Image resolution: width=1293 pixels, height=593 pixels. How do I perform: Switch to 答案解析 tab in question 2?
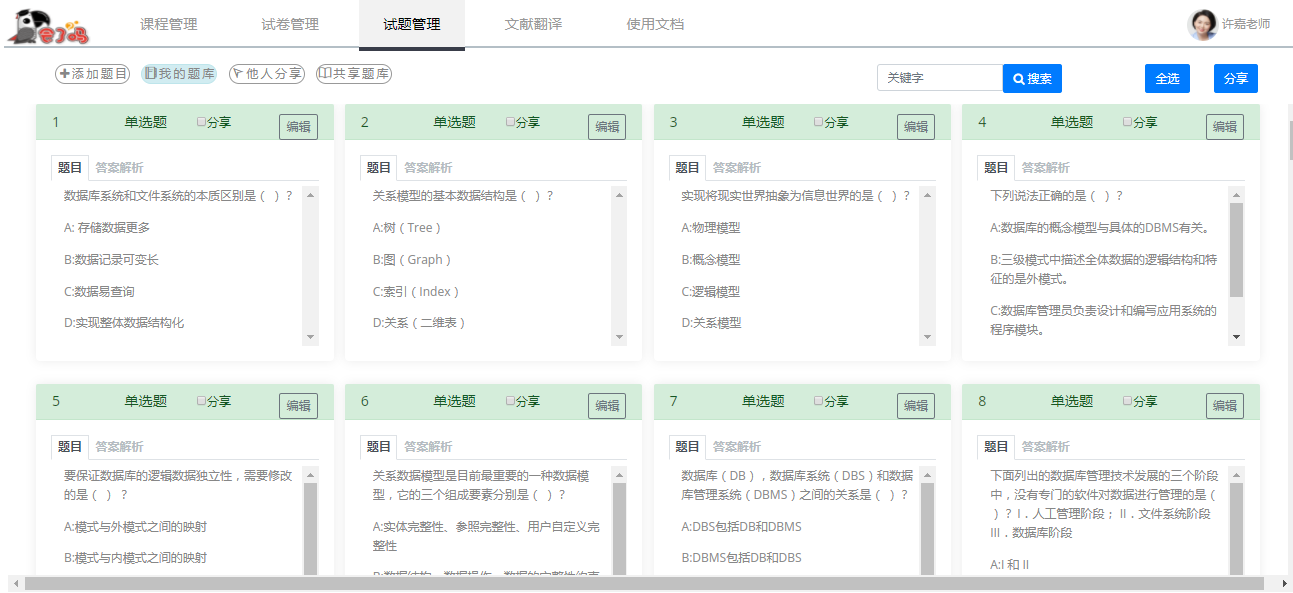(428, 168)
